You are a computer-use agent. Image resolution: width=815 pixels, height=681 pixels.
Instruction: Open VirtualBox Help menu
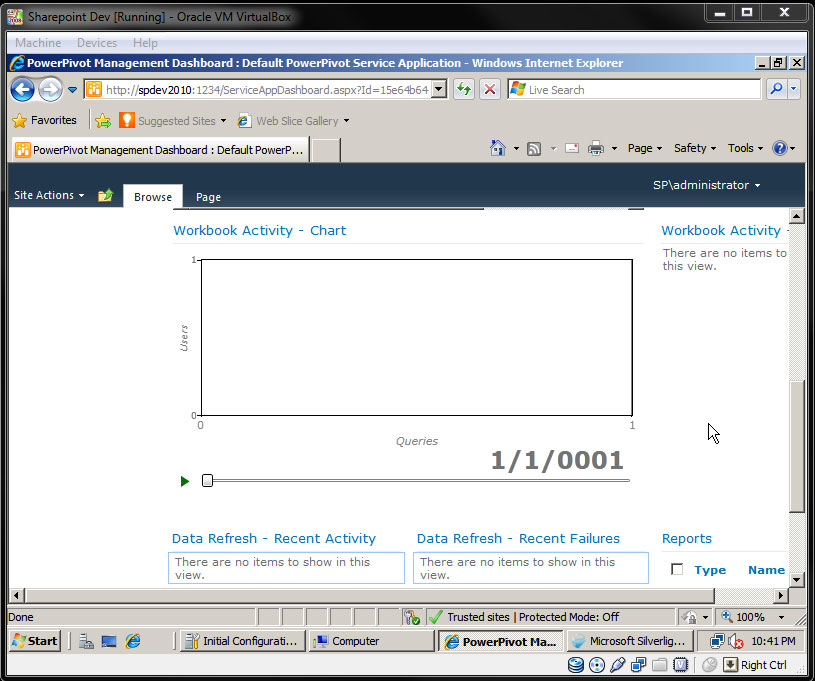tap(145, 43)
